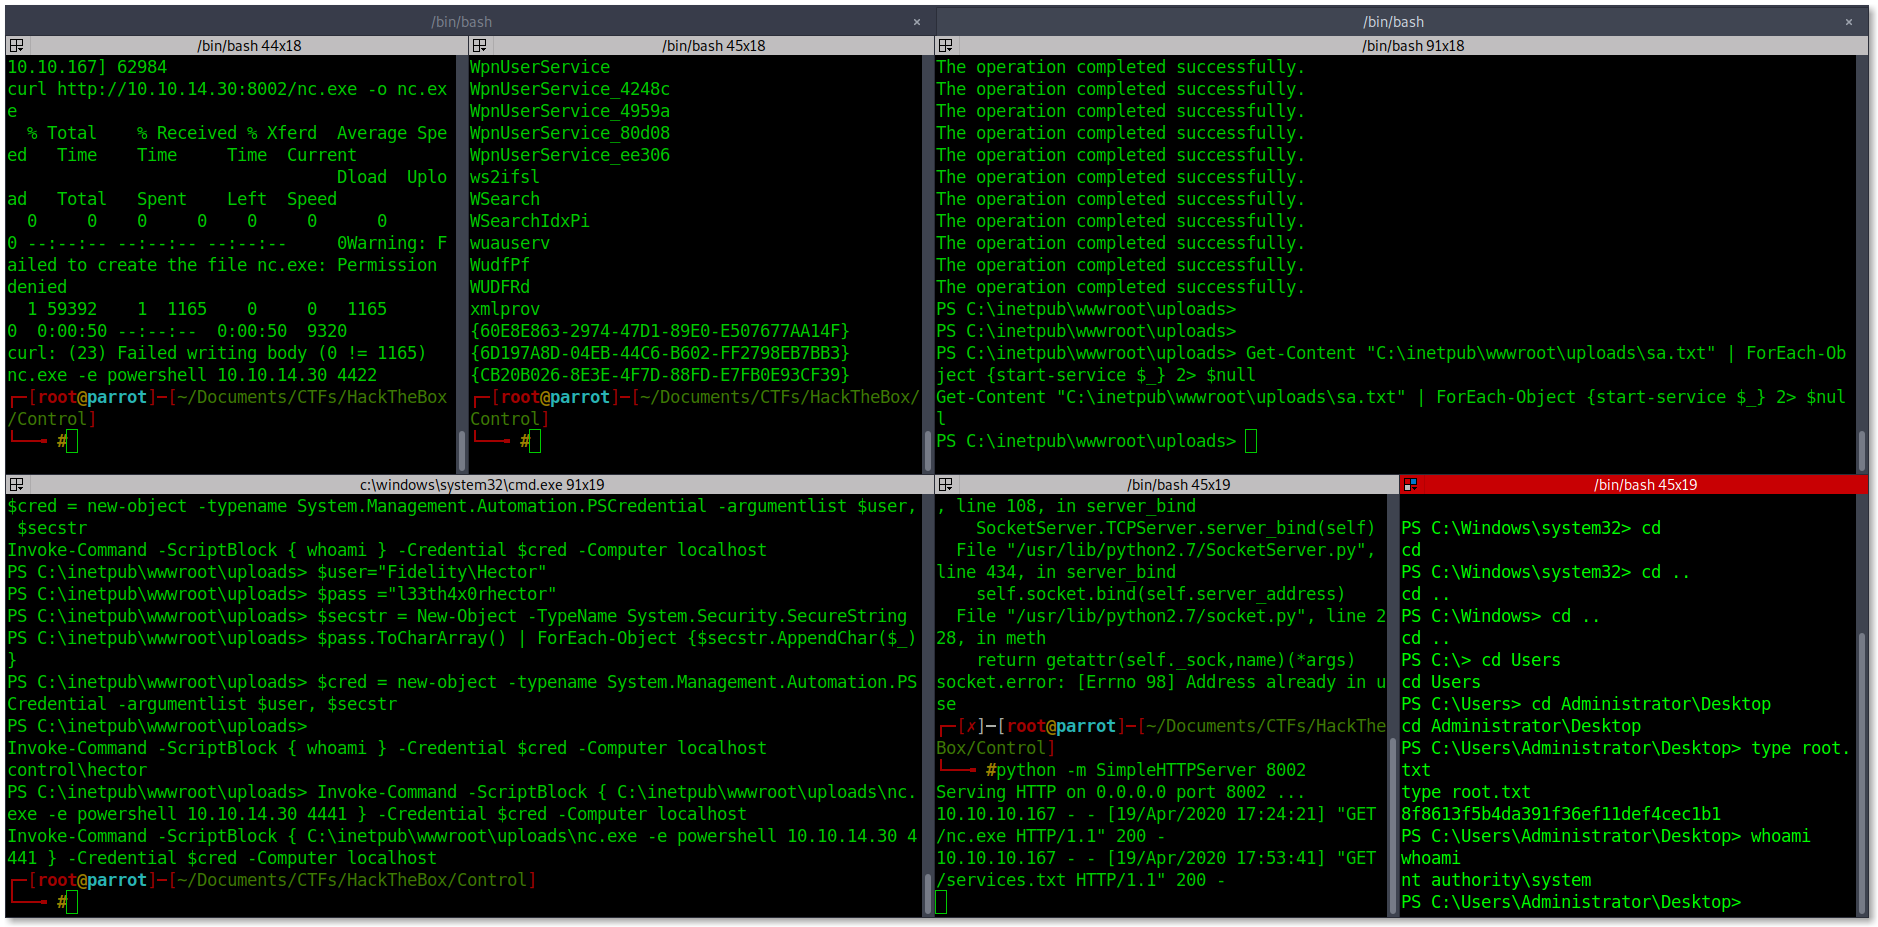The width and height of the screenshot is (1878, 927).
Task: Click 'PS C:\> cd Users' line
Action: pyautogui.click(x=1481, y=660)
